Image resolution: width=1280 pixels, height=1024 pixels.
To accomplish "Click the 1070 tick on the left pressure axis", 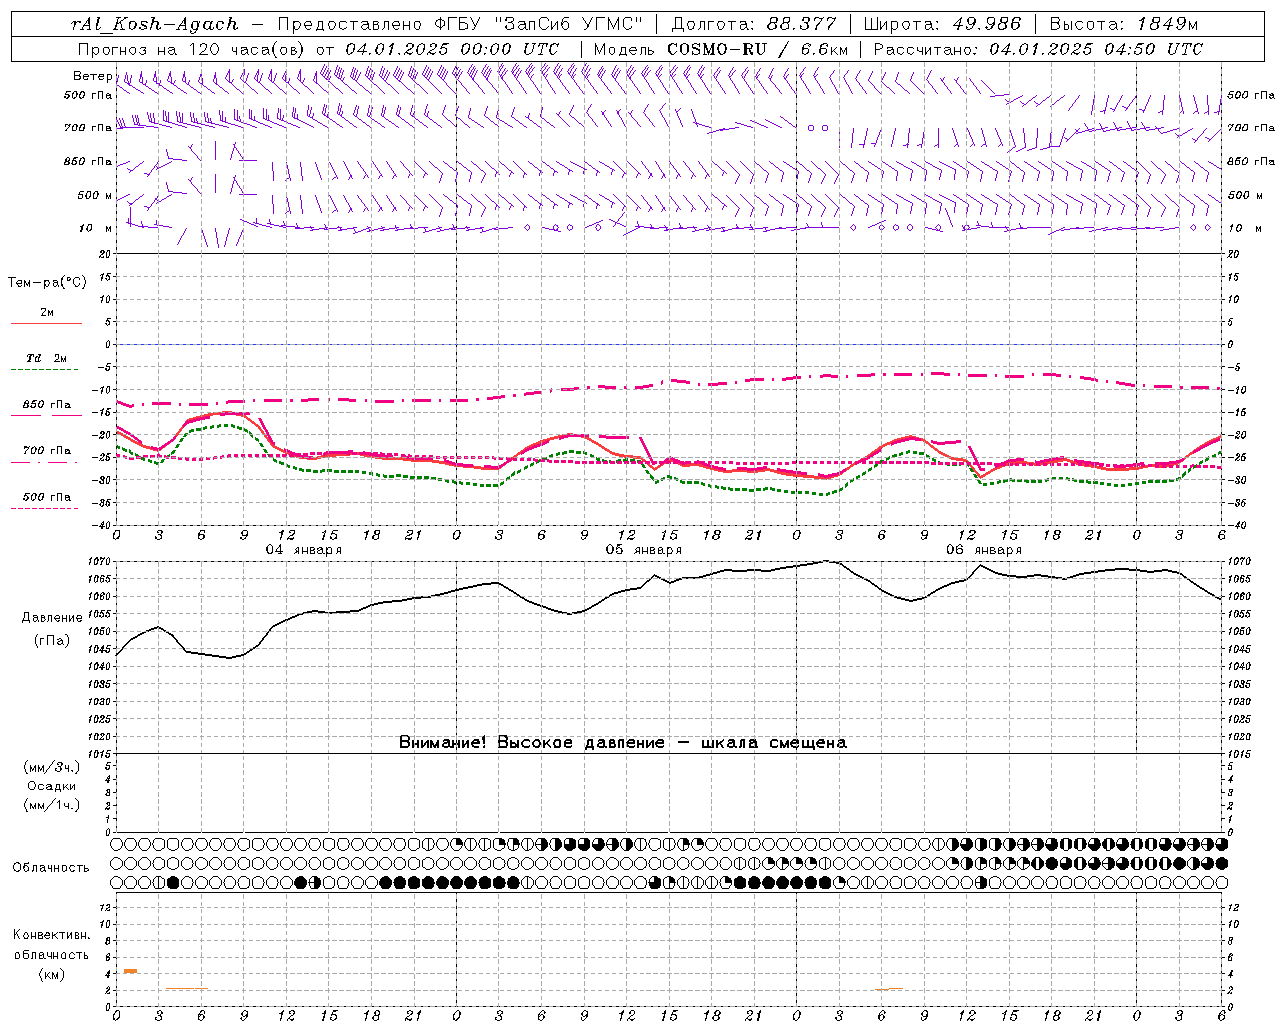I will pos(100,562).
